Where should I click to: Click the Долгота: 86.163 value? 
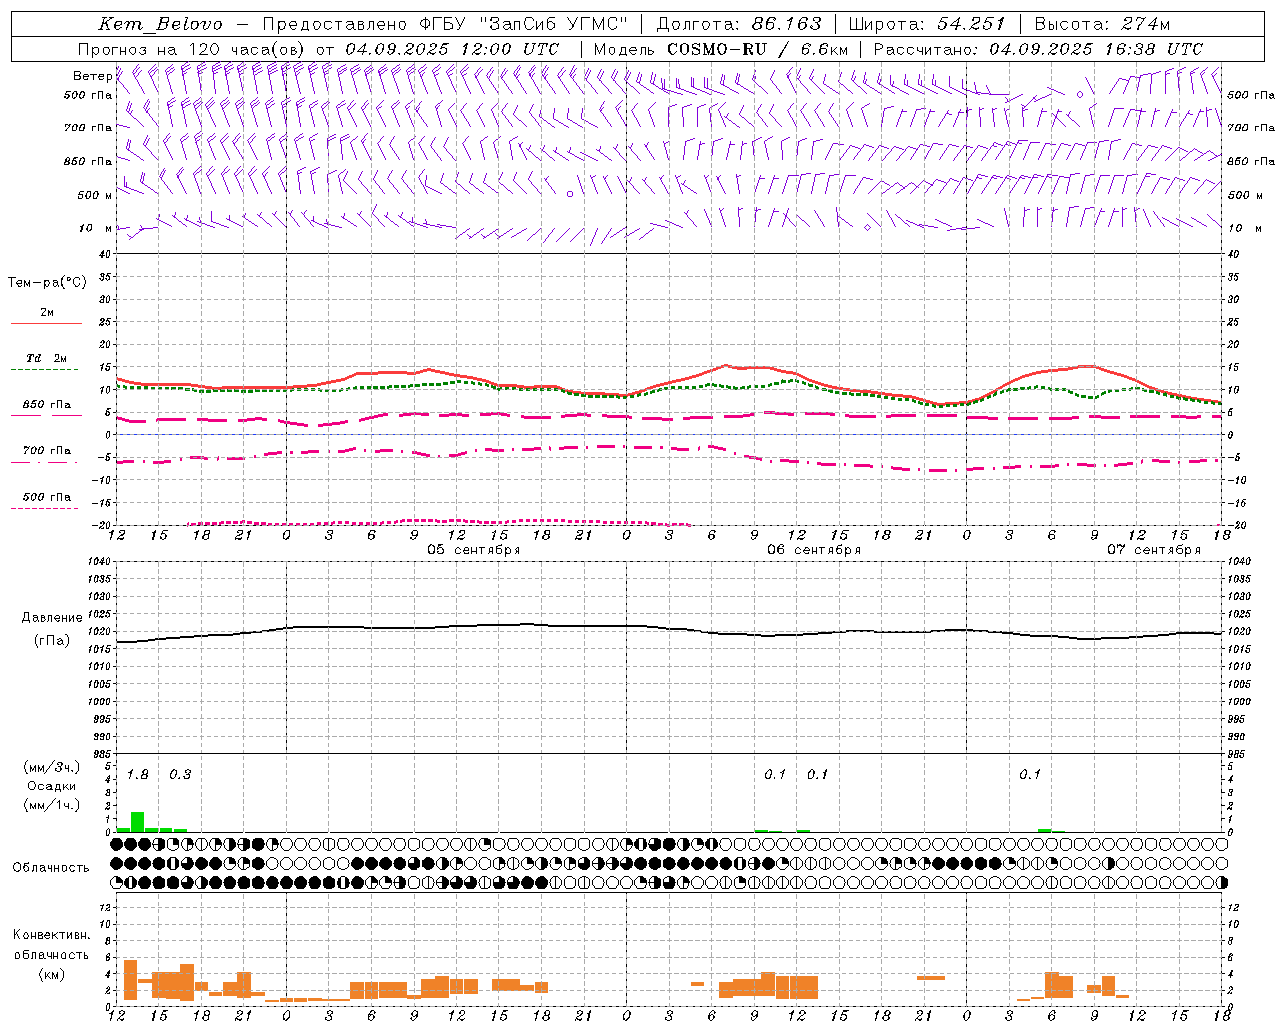click(739, 24)
